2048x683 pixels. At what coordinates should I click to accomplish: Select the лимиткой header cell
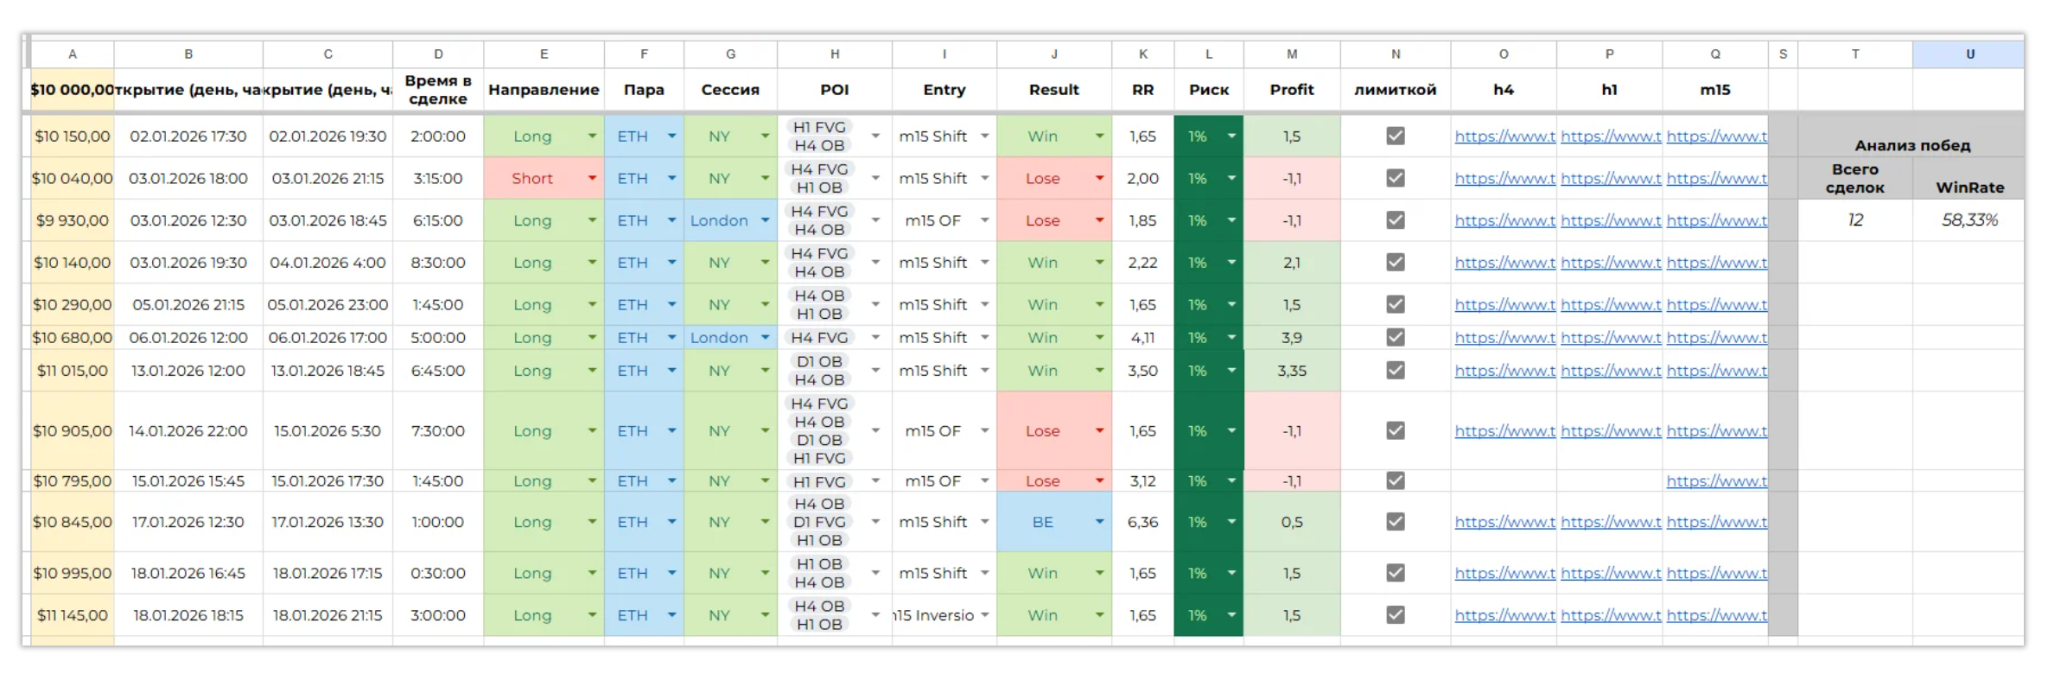pyautogui.click(x=1395, y=90)
